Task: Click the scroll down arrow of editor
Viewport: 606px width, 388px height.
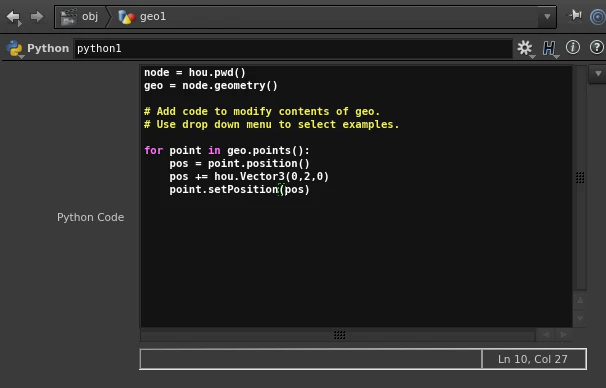Action: (580, 318)
